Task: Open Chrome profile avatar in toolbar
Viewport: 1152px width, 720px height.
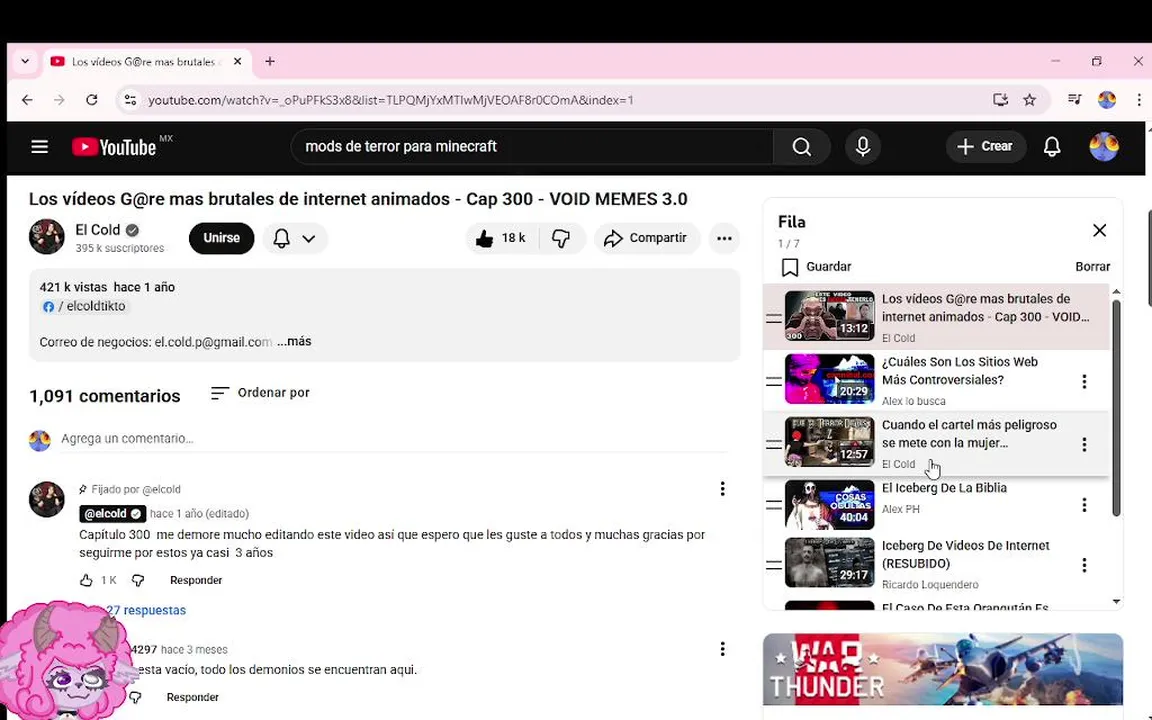Action: [x=1106, y=100]
